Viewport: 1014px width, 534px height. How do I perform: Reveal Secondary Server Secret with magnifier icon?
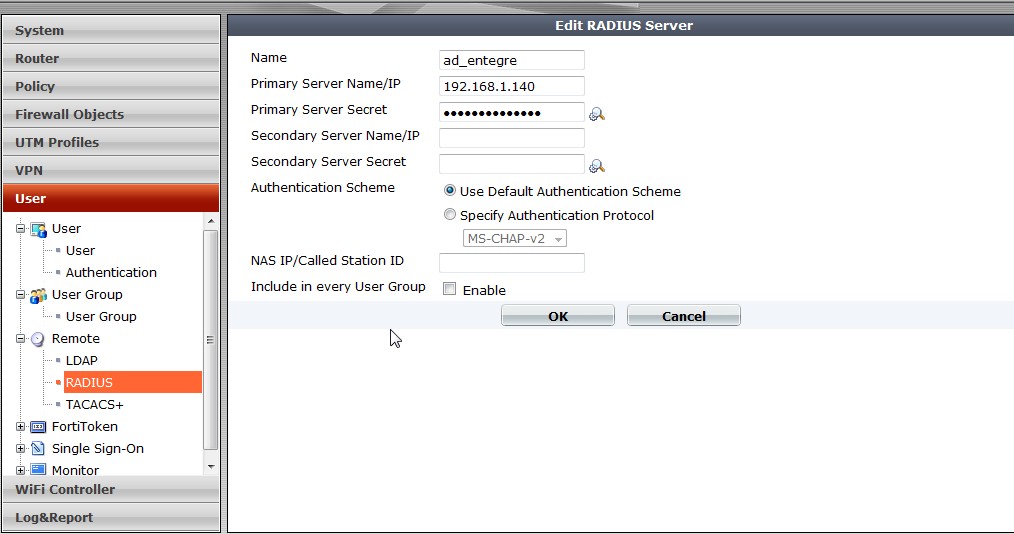tap(597, 166)
